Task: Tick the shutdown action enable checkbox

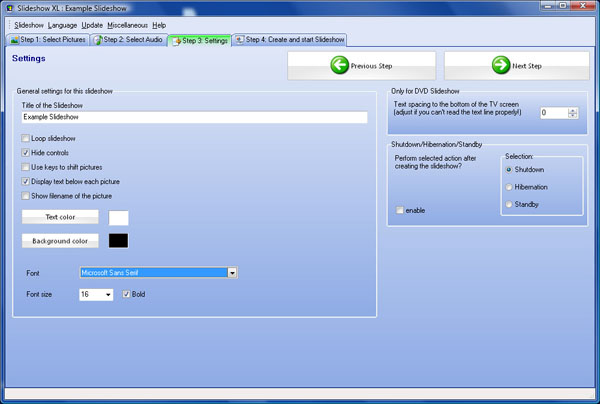Action: coord(401,210)
